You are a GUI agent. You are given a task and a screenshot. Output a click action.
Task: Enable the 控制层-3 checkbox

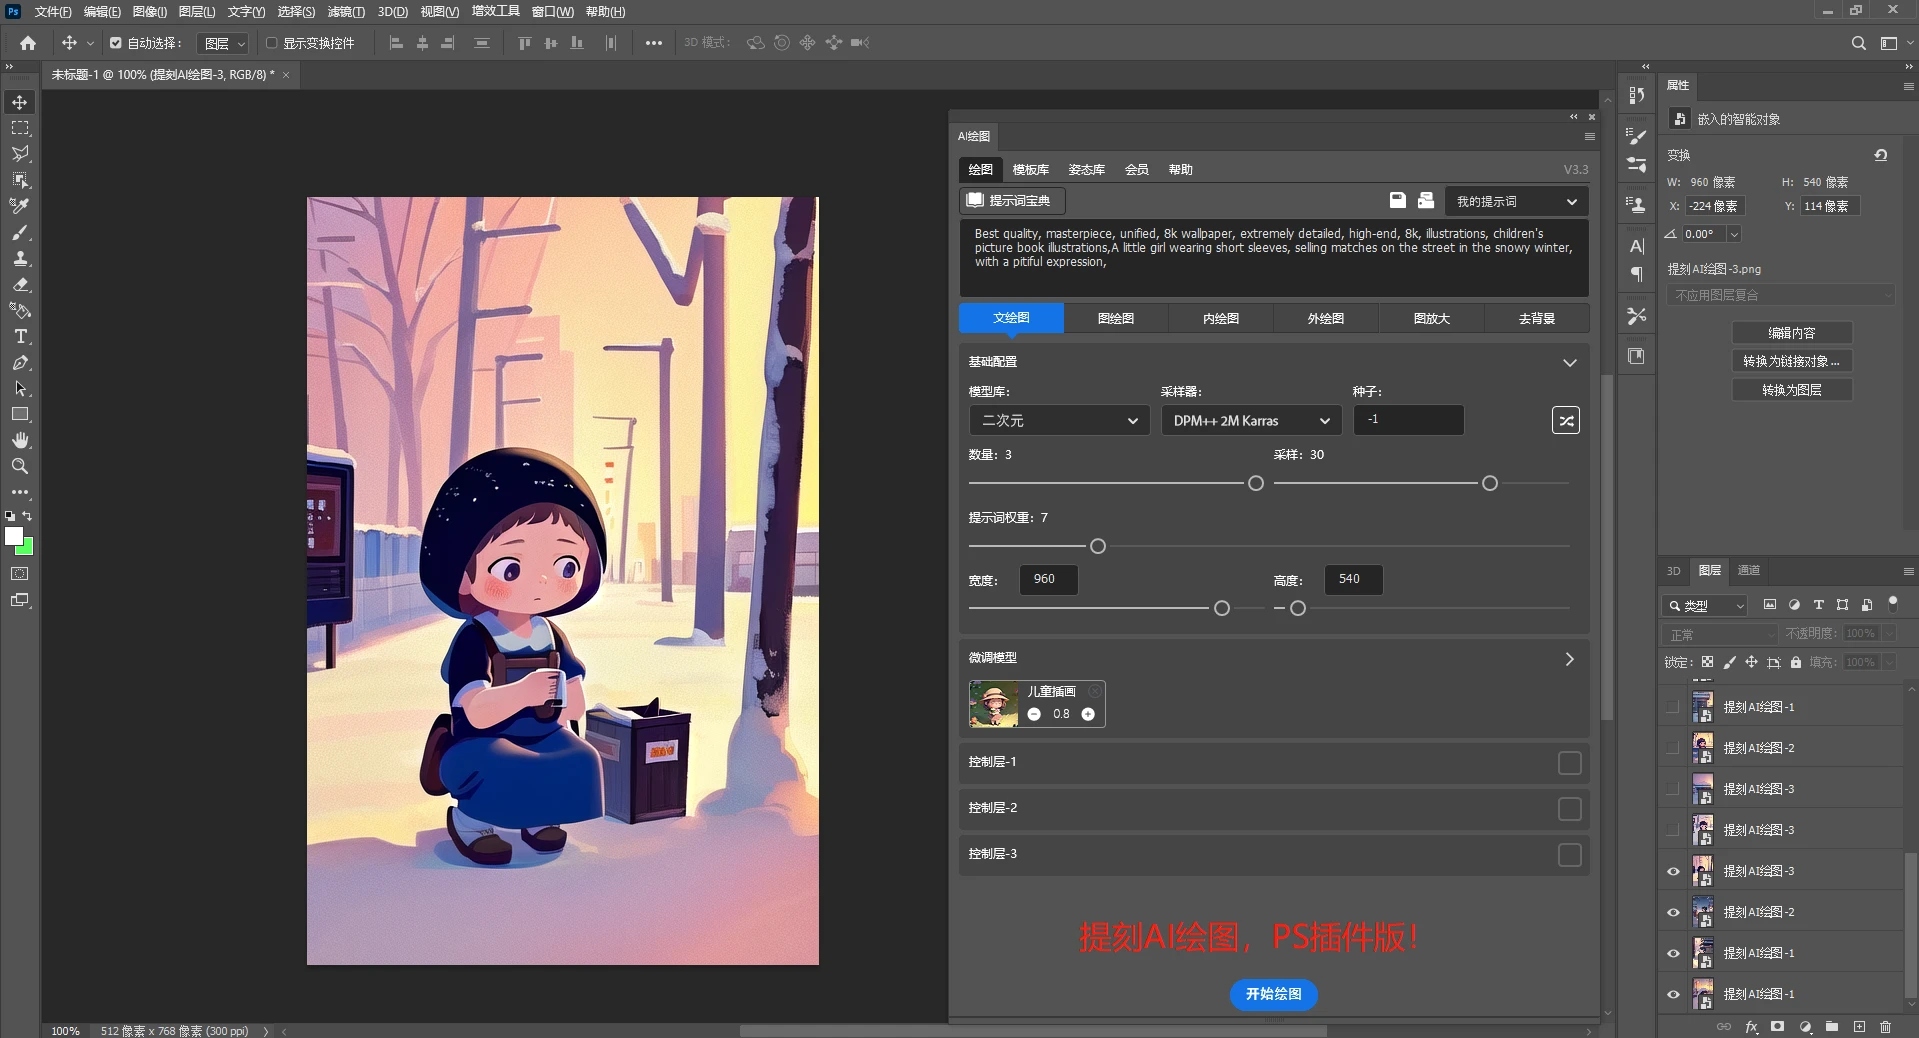click(x=1569, y=855)
